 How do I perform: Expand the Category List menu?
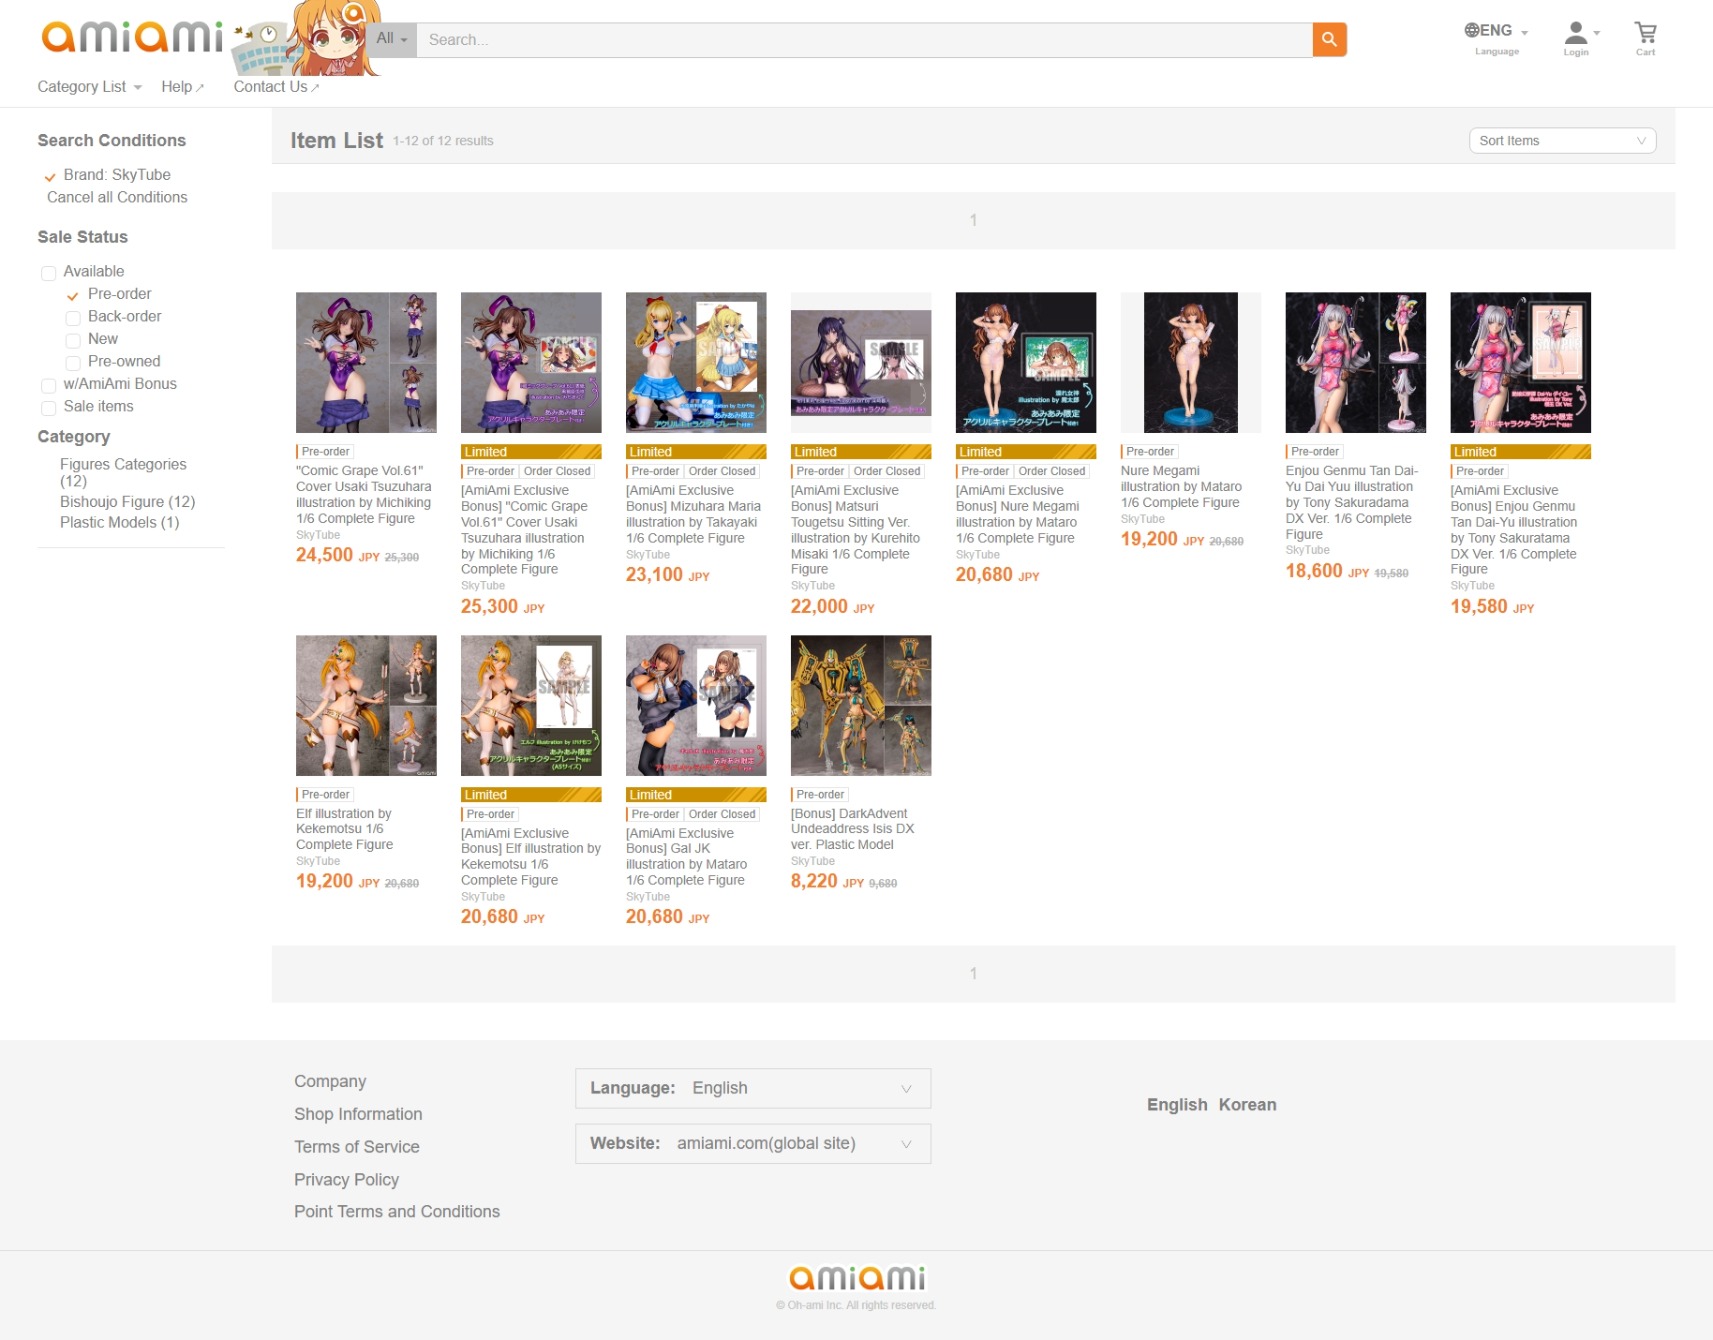pyautogui.click(x=90, y=87)
